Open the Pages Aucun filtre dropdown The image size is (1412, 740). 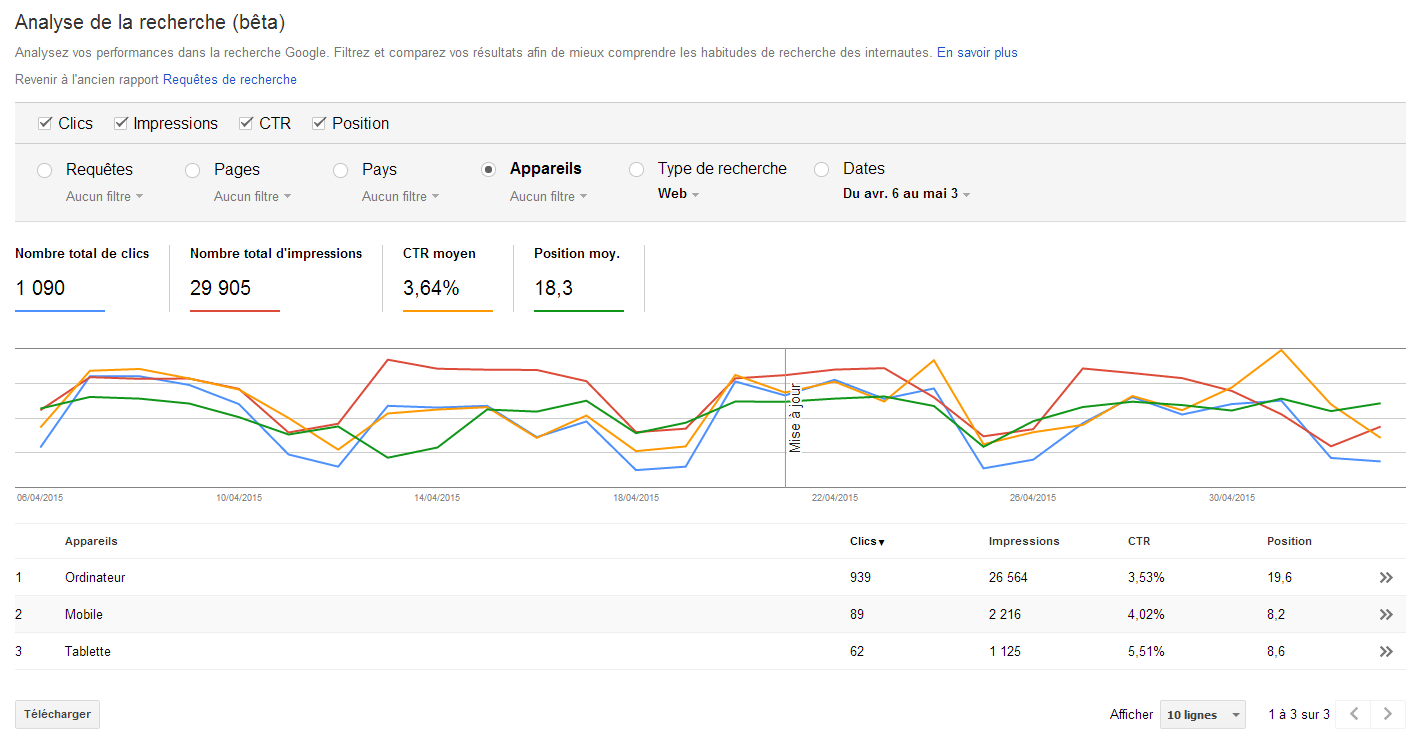(252, 197)
